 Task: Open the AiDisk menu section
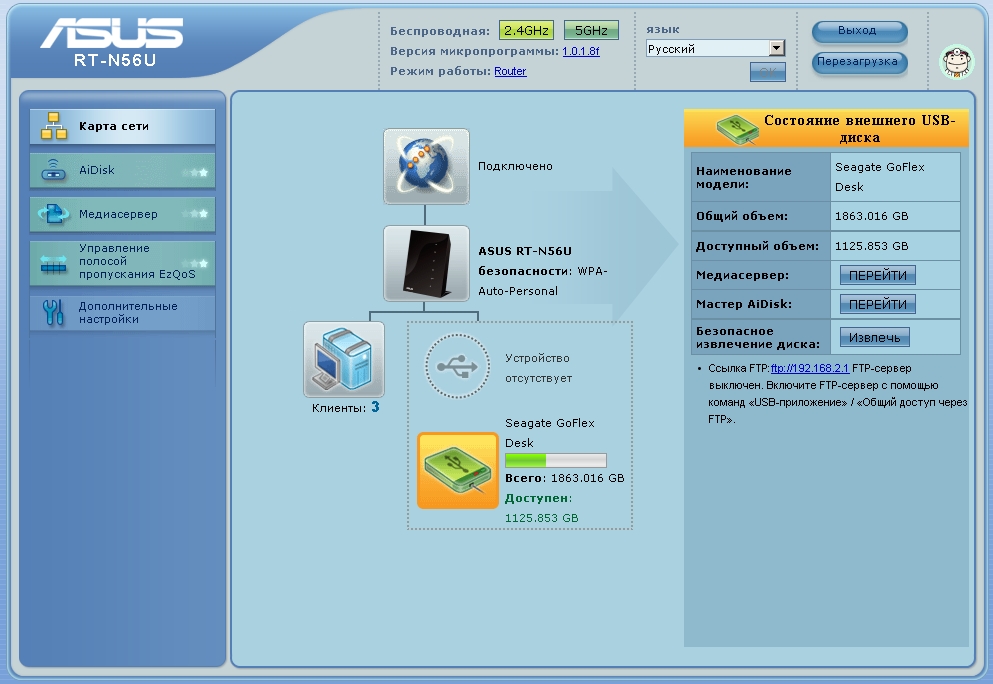[122, 171]
